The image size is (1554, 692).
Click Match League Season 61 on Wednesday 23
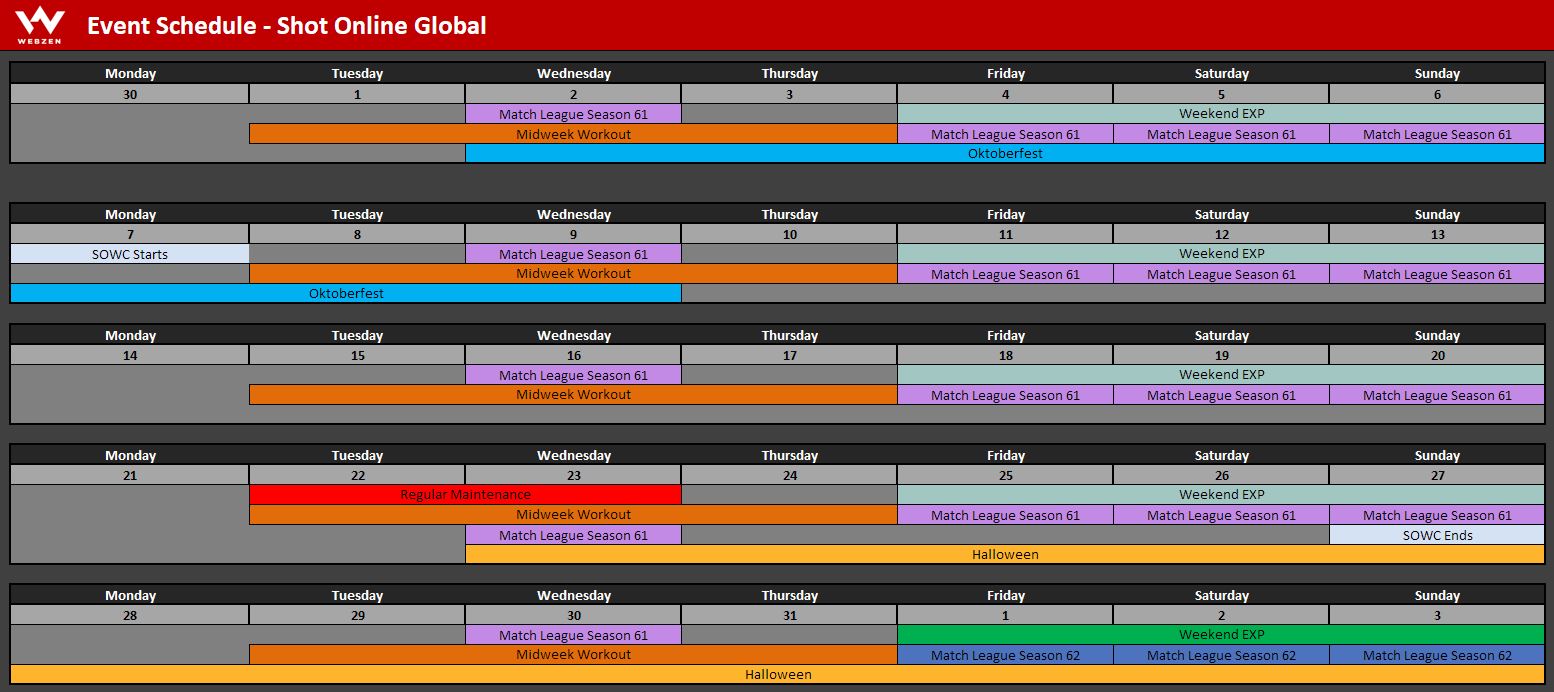pos(573,535)
